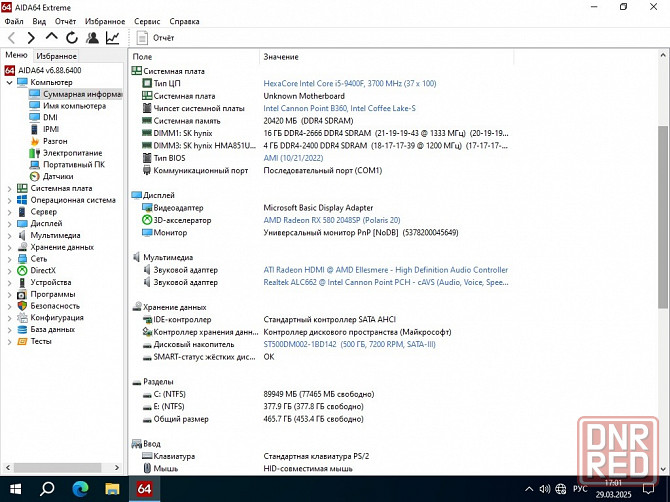Switch to the Меню tab
This screenshot has height=502, width=670.
pos(16,55)
